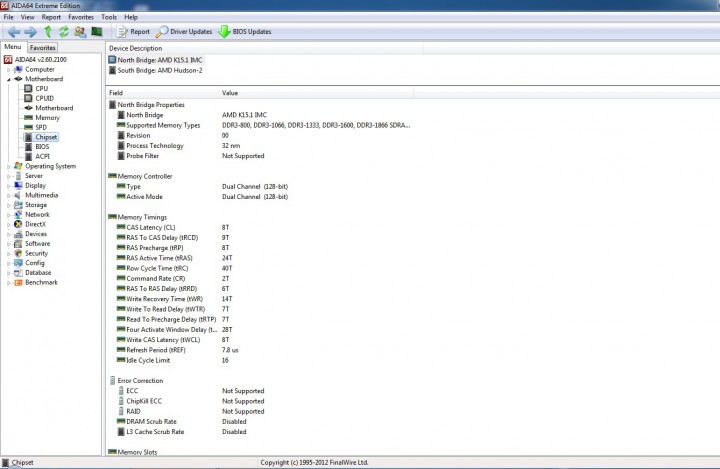The image size is (720, 469).
Task: Expand the Storage tree node
Action: 8,205
